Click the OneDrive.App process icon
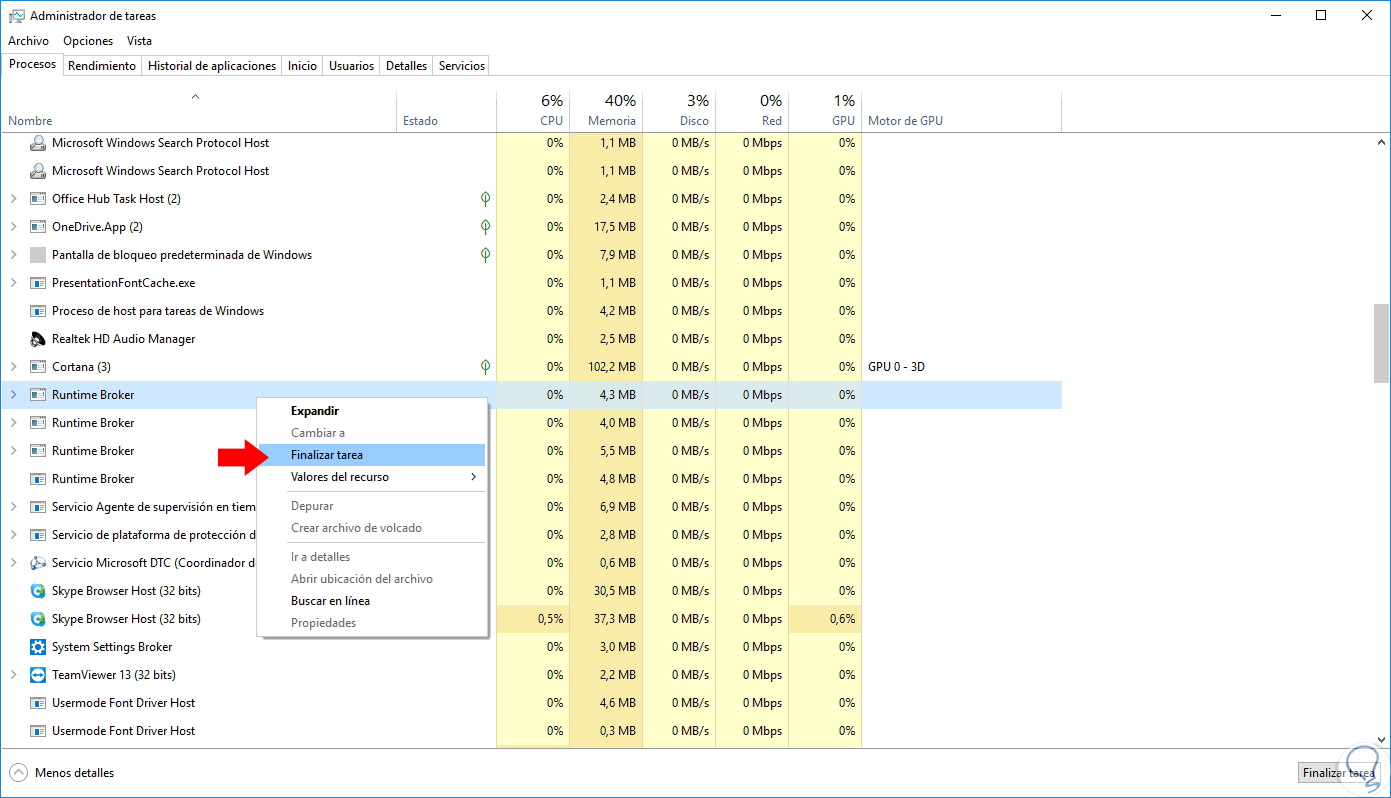Viewport: 1391px width, 798px height. click(x=38, y=227)
